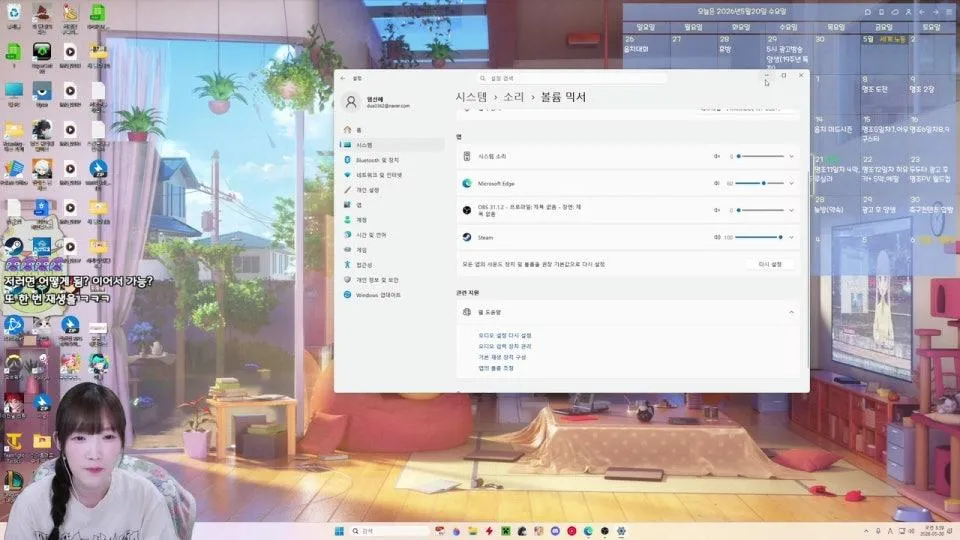This screenshot has height=540, width=960.
Task: Adjust the 시스템 소리 volume slider
Action: click(x=760, y=156)
